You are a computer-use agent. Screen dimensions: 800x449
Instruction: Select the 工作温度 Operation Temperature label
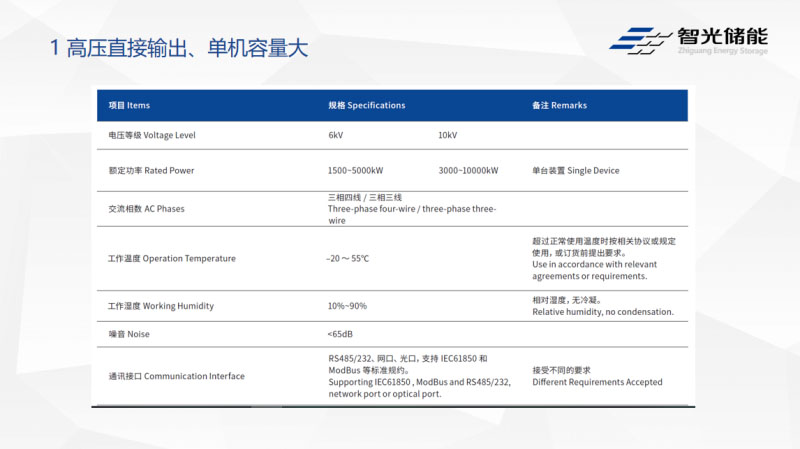(x=171, y=258)
